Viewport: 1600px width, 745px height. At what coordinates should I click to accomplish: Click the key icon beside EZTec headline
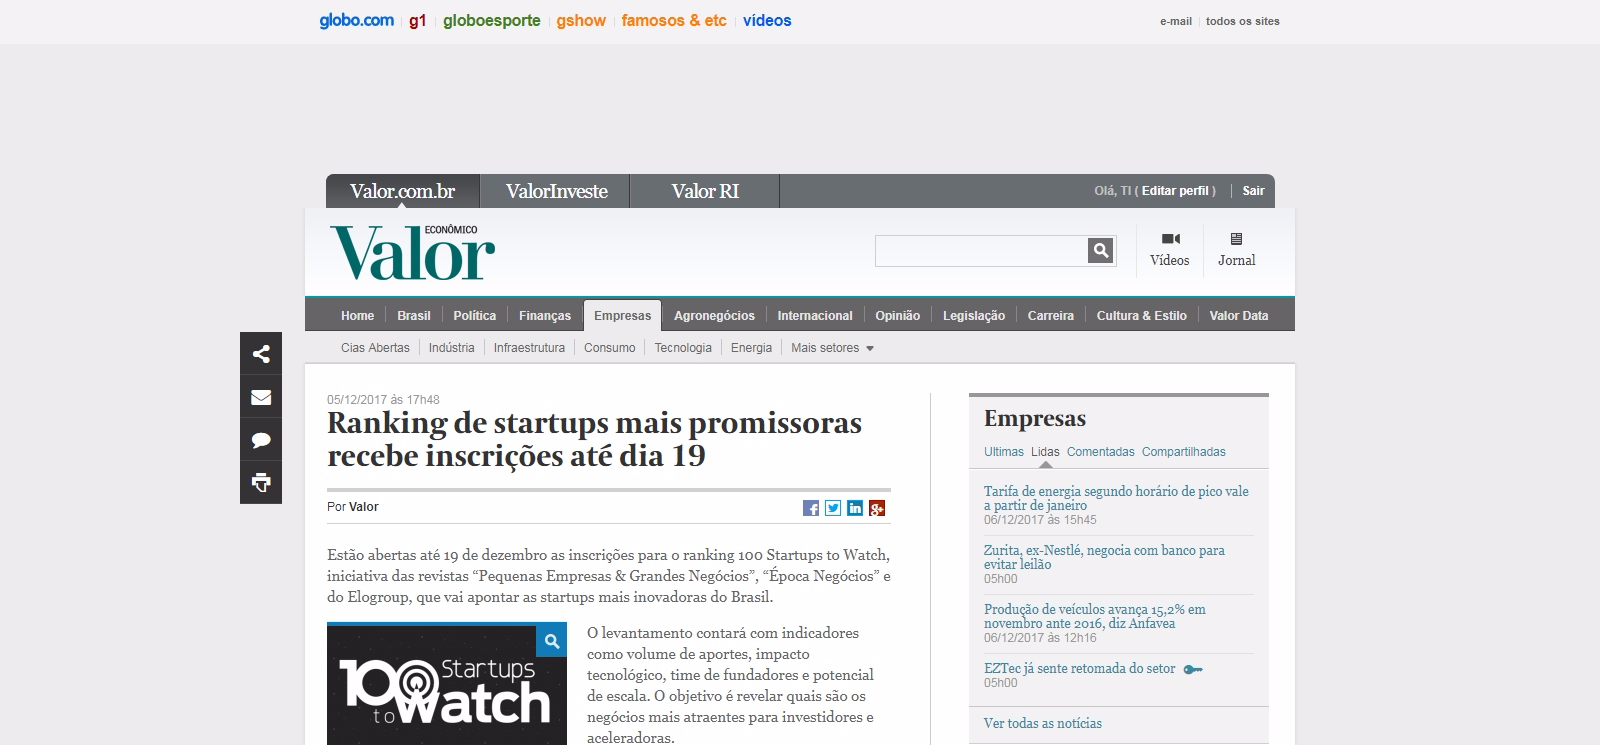pos(1193,669)
